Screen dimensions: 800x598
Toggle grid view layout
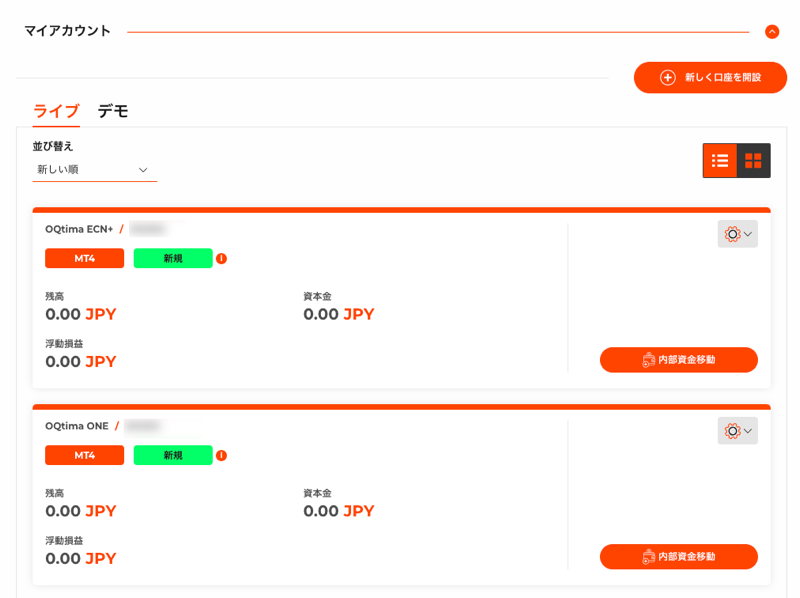754,161
